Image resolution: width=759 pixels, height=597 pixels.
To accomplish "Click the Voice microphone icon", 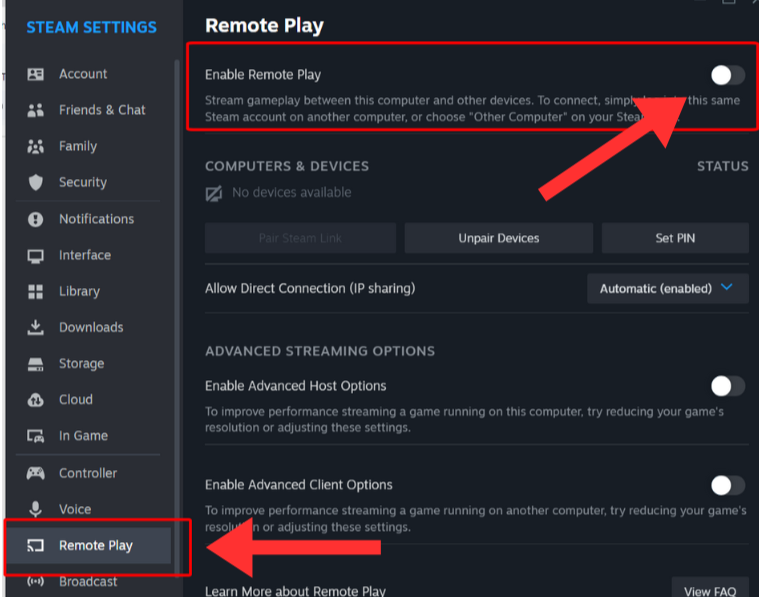I will click(36, 509).
